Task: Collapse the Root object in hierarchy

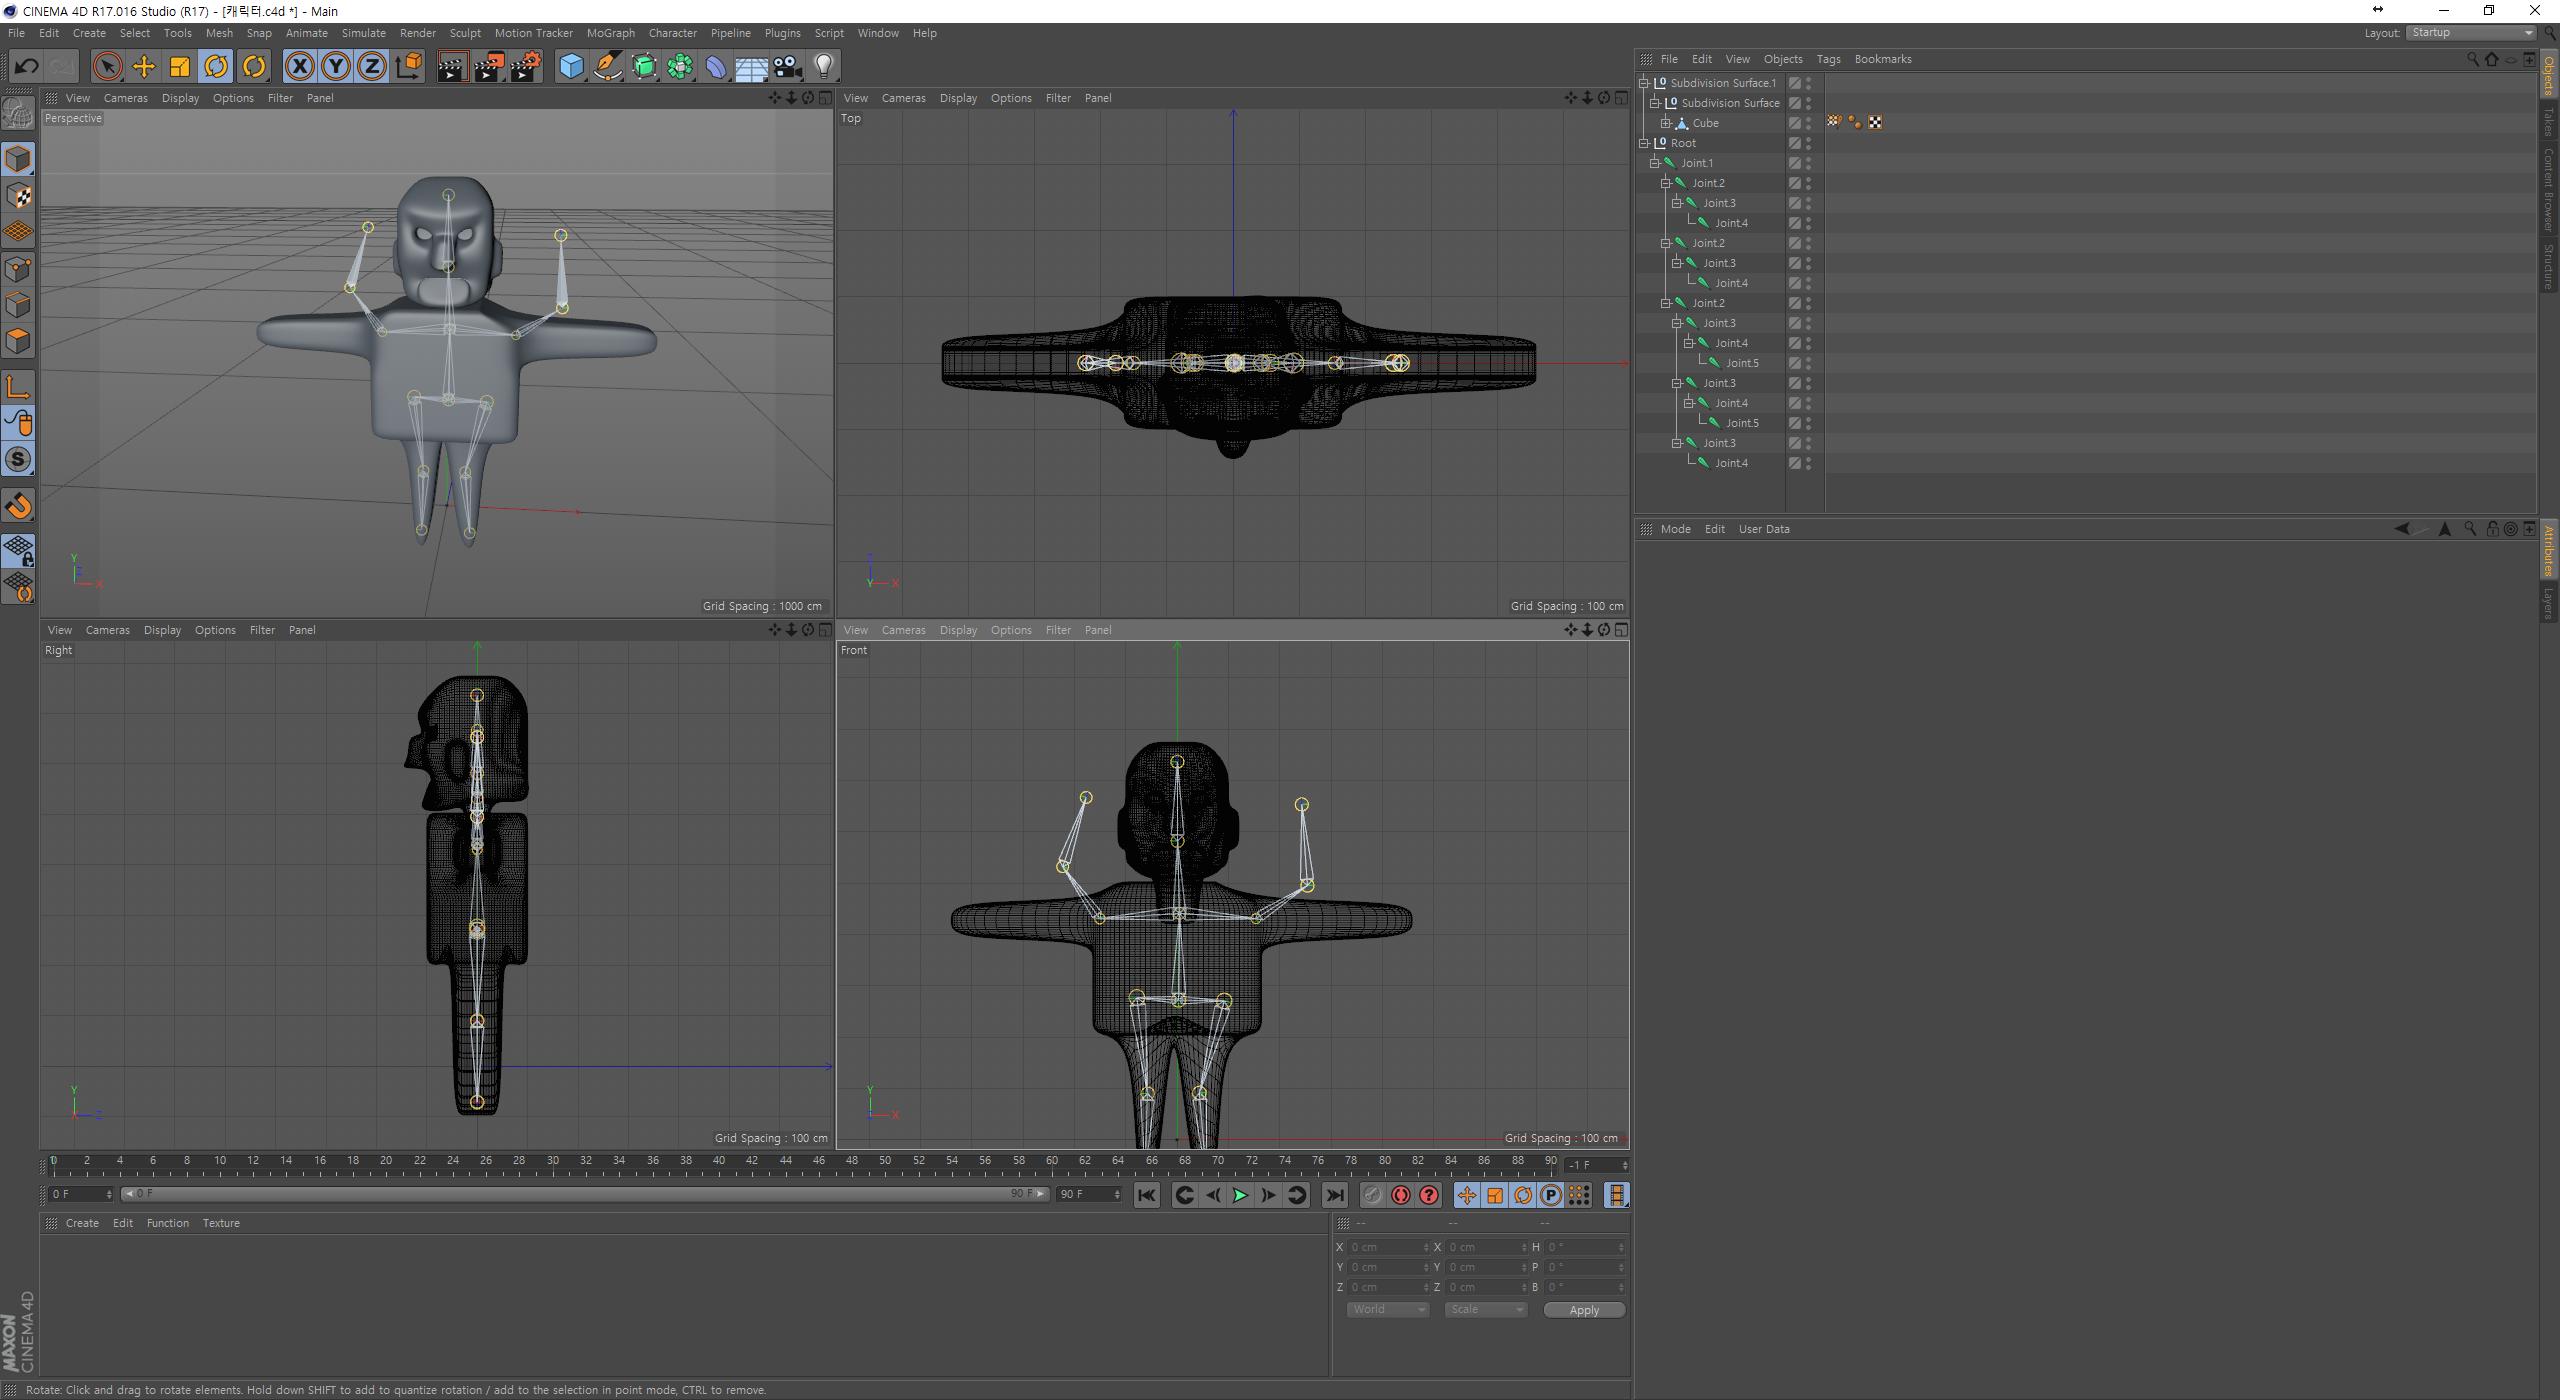Action: (1644, 143)
